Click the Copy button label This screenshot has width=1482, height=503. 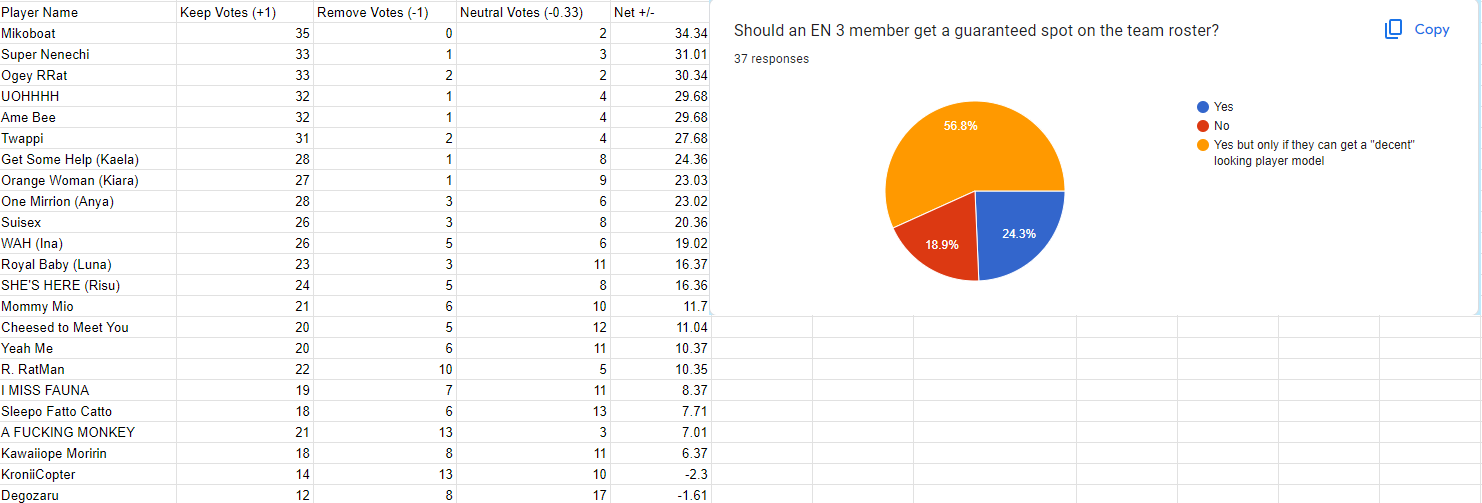(x=1432, y=30)
